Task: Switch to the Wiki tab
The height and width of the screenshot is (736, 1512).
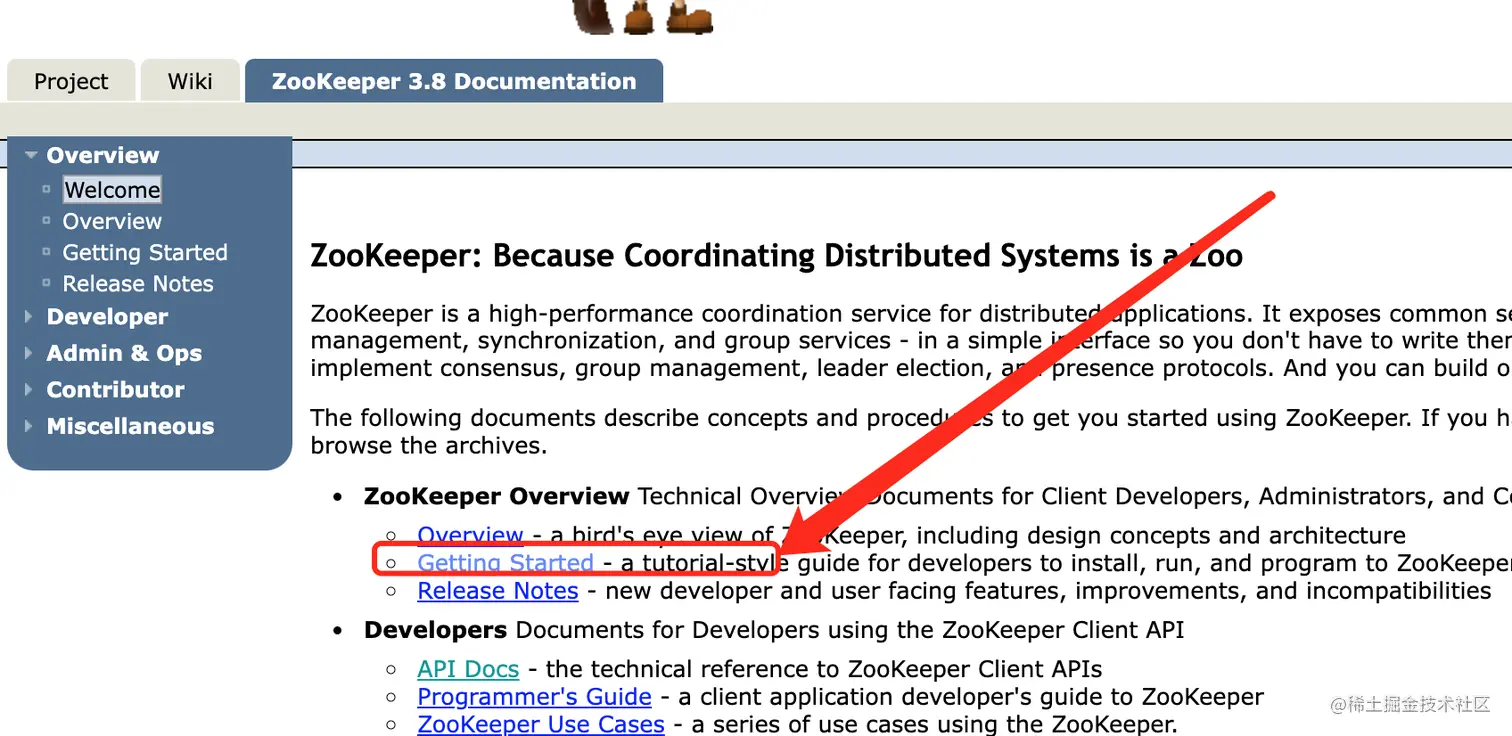Action: coord(190,81)
